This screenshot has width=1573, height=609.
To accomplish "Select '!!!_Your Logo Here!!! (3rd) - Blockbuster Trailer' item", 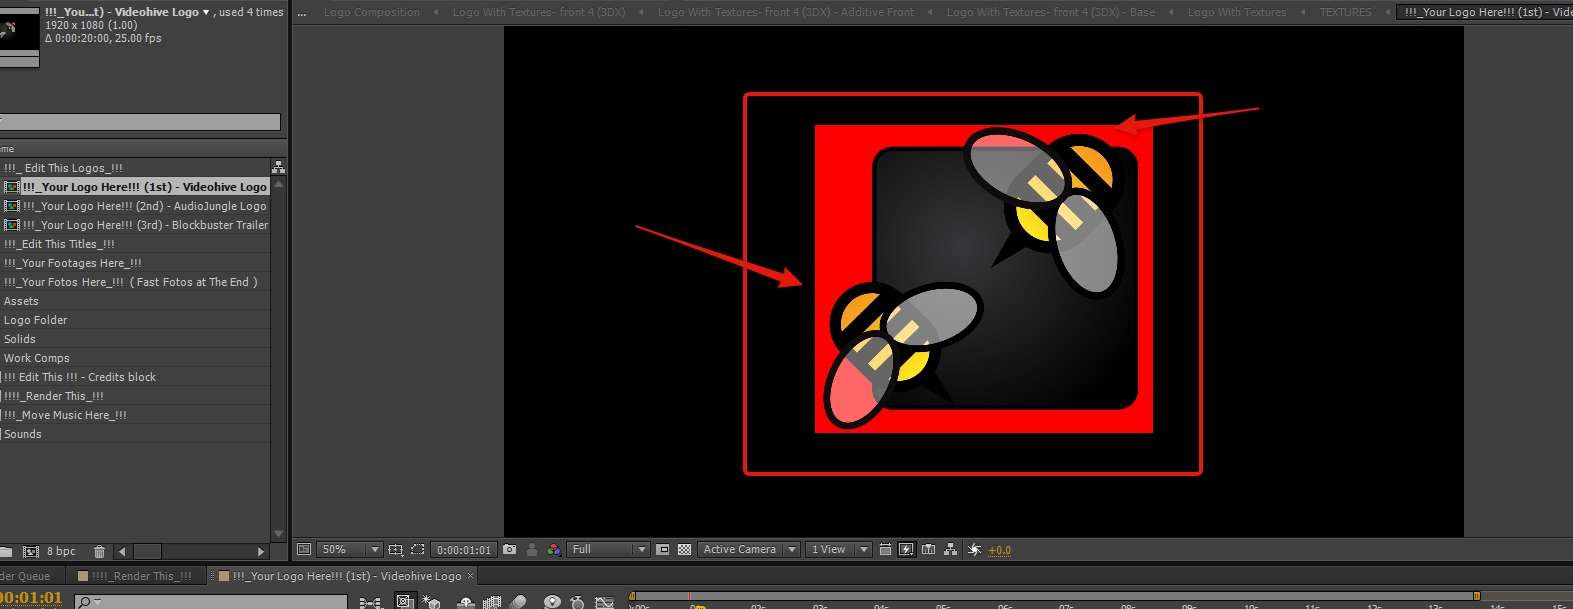I will 146,225.
